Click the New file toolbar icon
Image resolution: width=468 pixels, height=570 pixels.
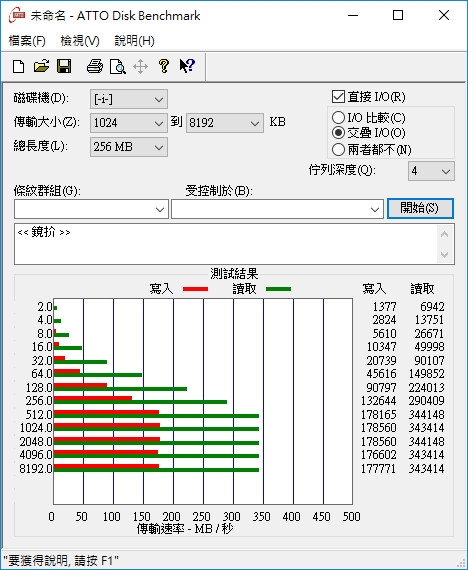click(19, 67)
